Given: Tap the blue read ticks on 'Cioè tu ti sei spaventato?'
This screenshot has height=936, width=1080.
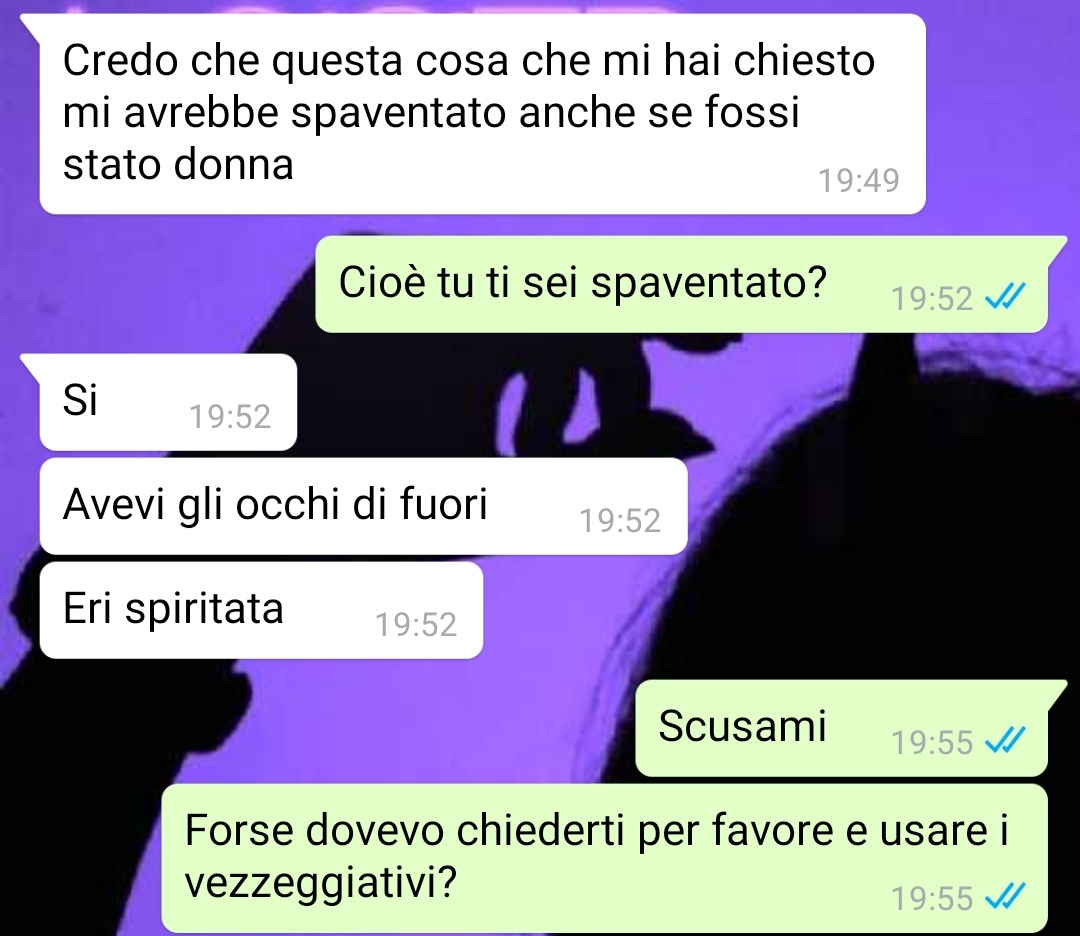Looking at the screenshot, I should coord(1005,298).
